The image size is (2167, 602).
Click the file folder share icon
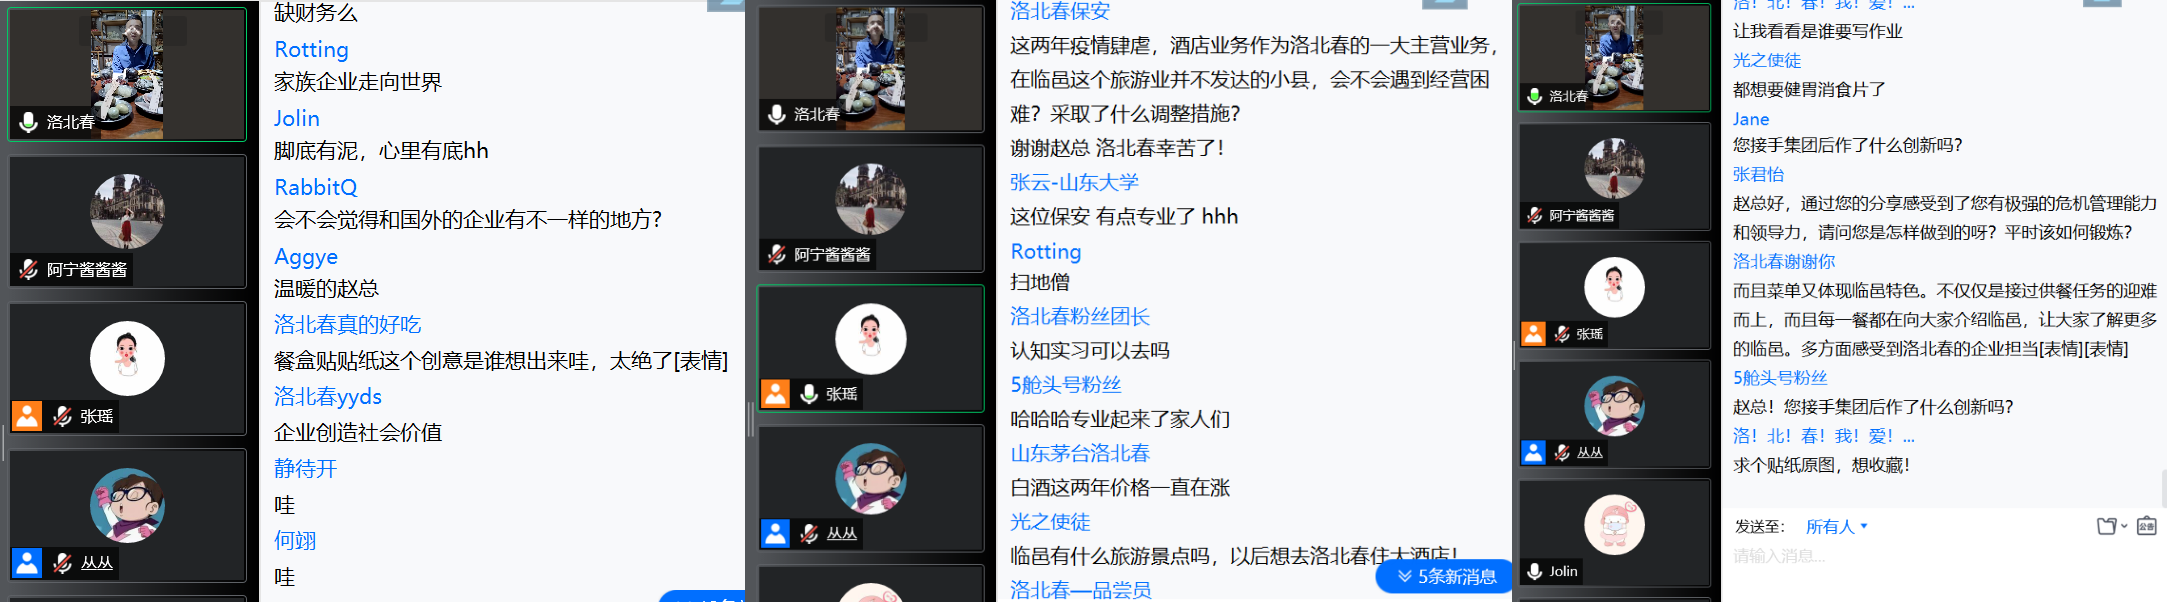(x=2107, y=526)
